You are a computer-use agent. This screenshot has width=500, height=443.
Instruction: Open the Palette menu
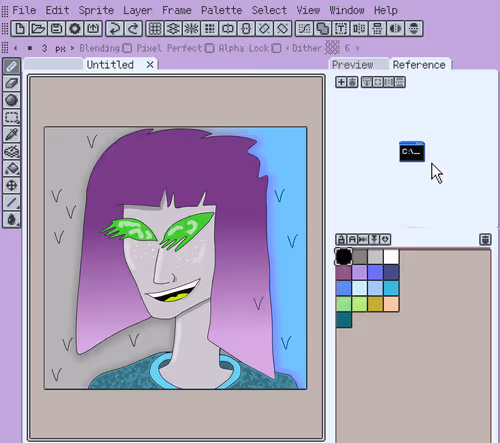pyautogui.click(x=221, y=10)
